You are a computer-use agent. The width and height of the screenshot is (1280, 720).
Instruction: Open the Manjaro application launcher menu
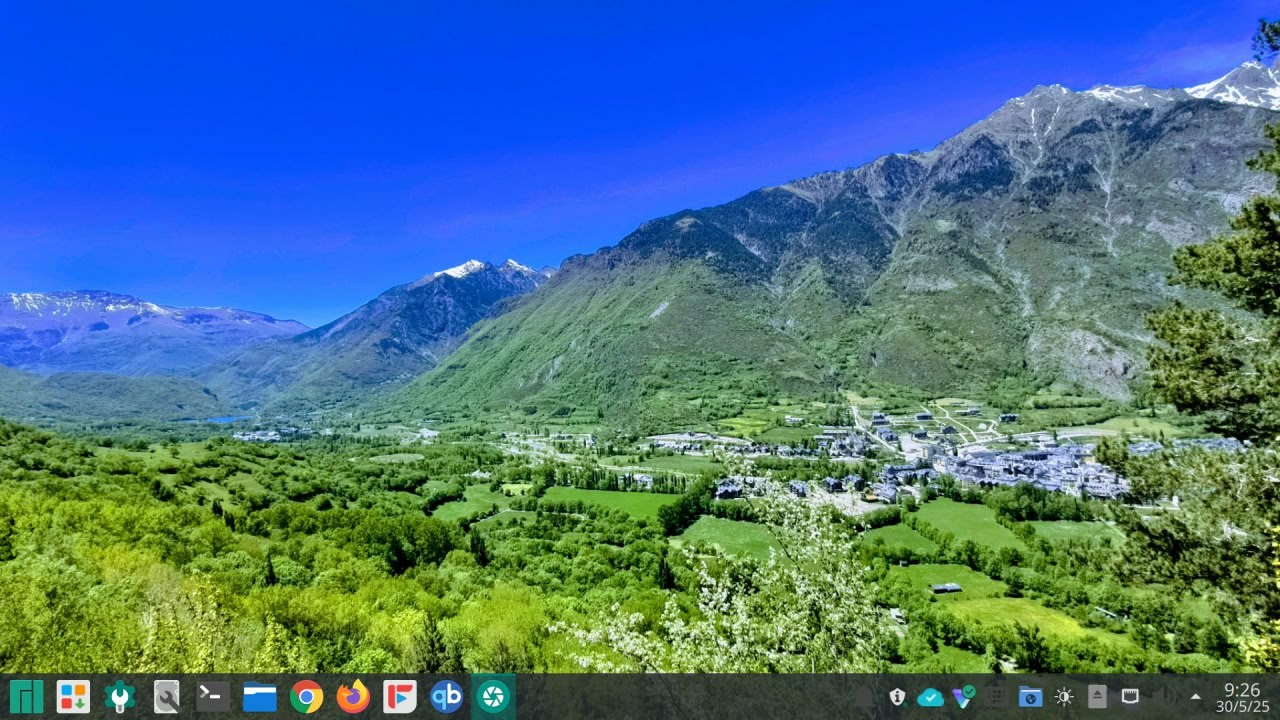point(26,696)
